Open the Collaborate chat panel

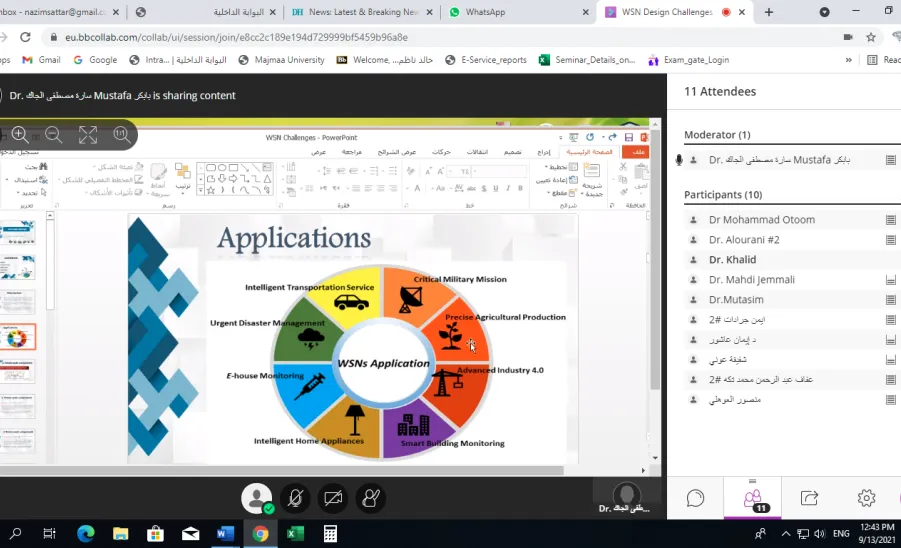[695, 498]
